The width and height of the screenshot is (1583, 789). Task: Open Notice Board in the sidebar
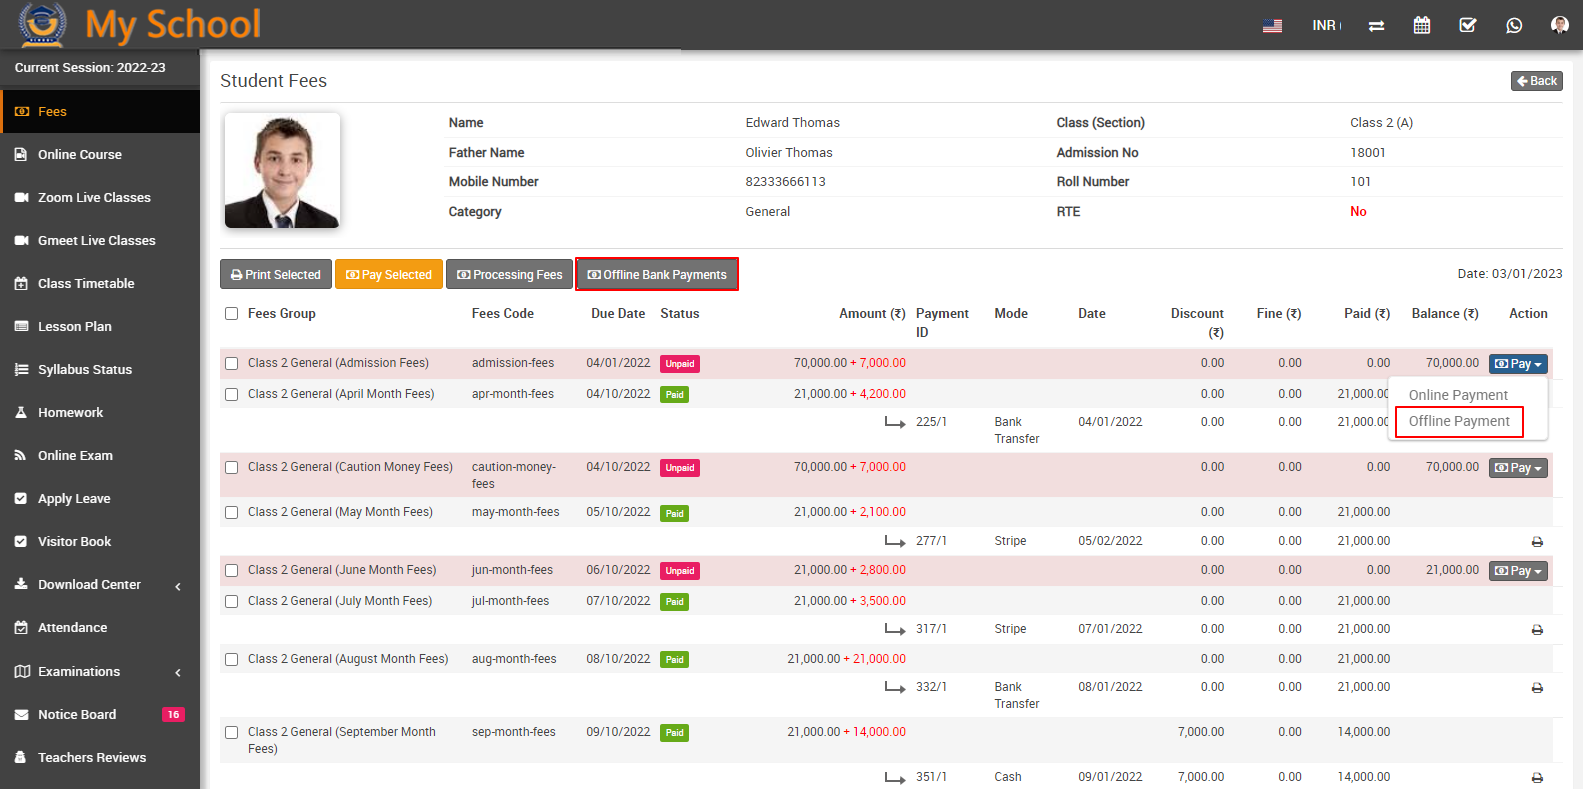coord(77,715)
